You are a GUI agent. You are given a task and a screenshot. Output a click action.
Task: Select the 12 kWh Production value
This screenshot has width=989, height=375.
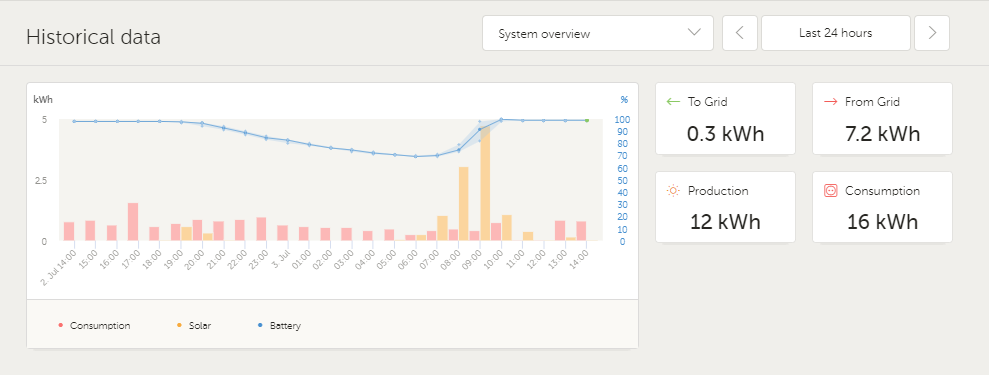[x=725, y=222]
